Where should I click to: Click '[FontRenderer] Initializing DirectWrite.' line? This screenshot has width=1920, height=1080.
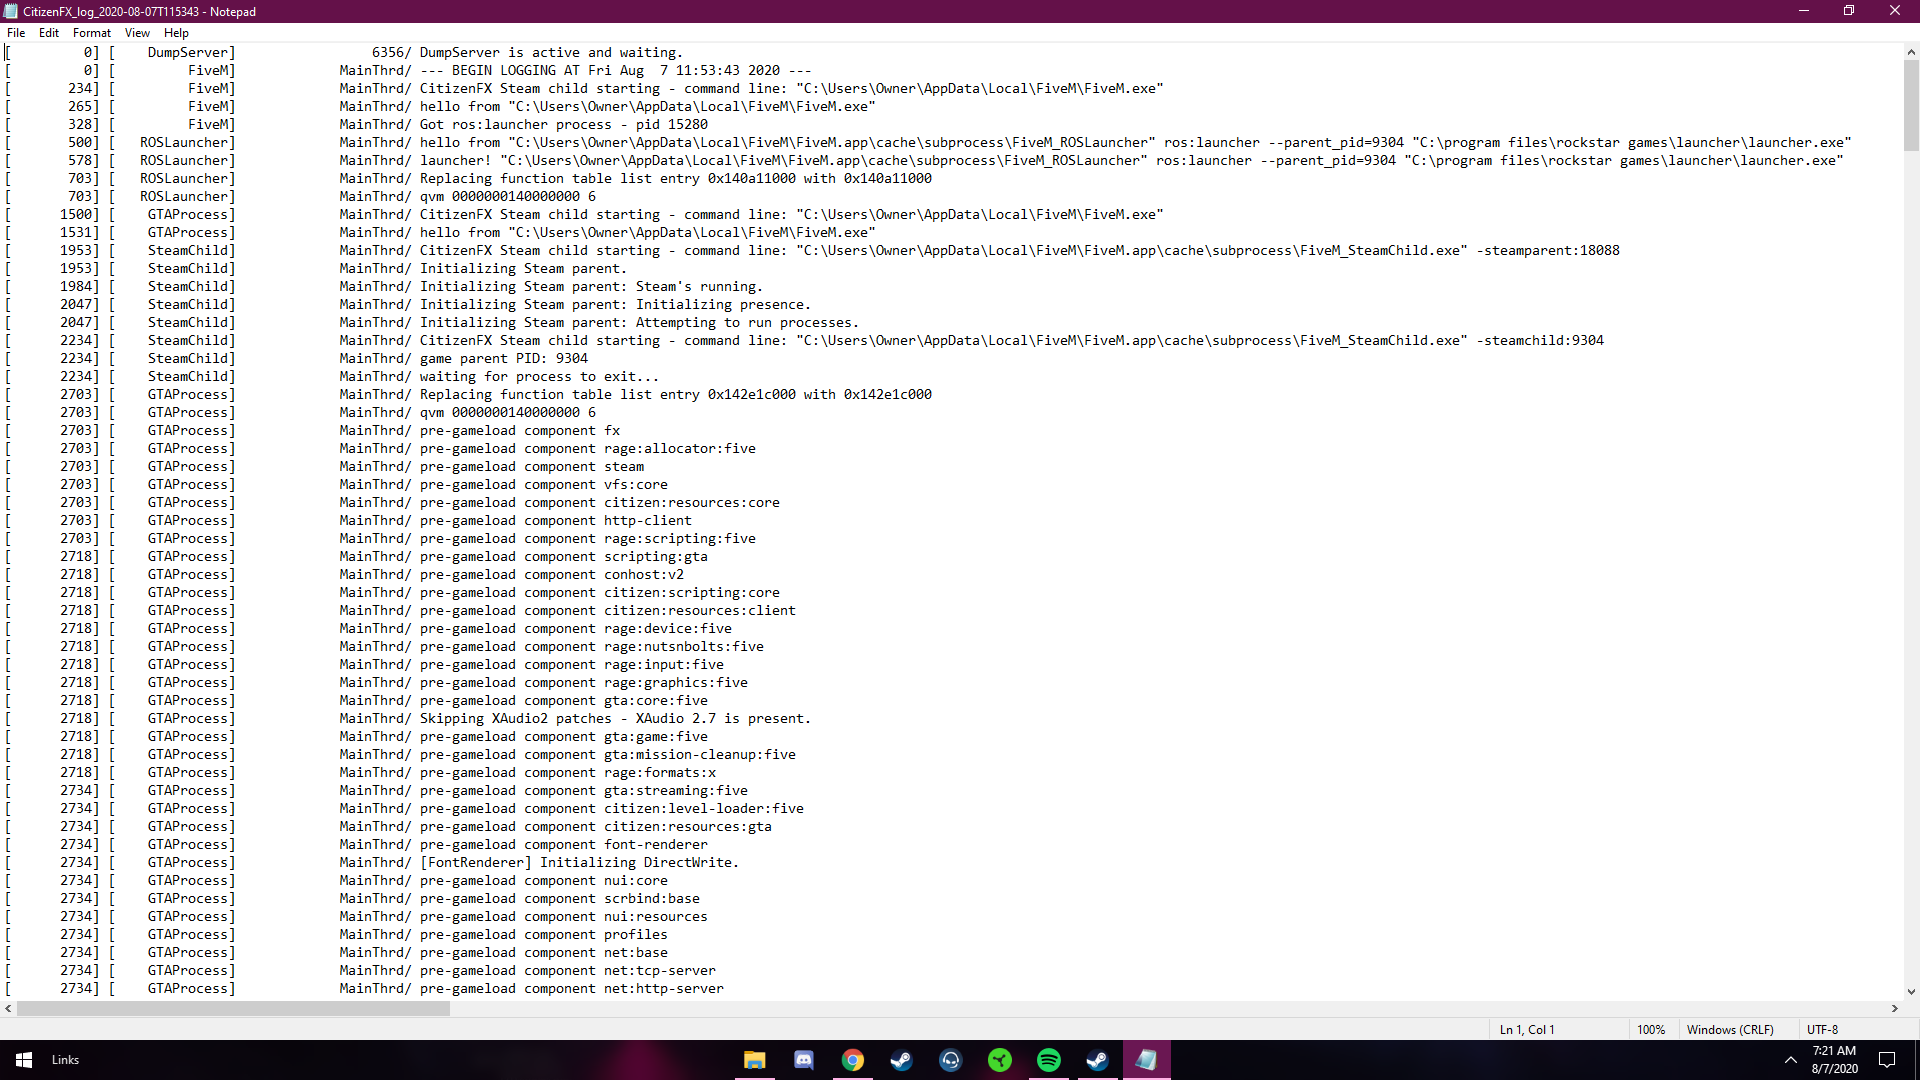tap(579, 863)
